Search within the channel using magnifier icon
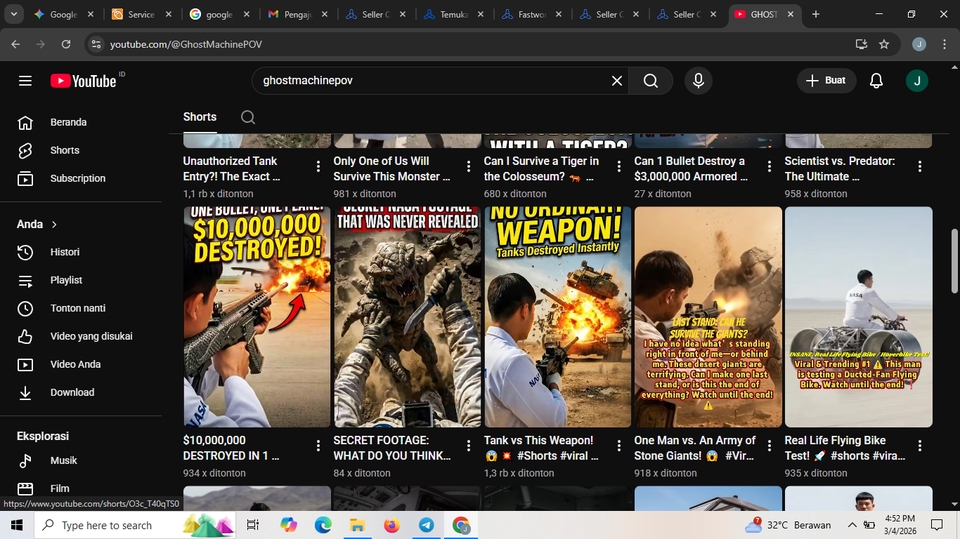This screenshot has height=539, width=960. 248,117
